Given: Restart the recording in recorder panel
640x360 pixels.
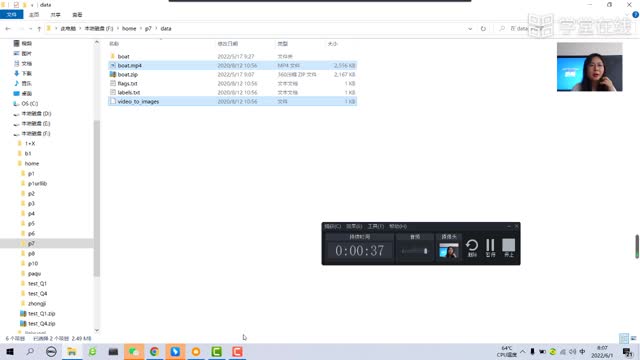Looking at the screenshot, I should (472, 247).
